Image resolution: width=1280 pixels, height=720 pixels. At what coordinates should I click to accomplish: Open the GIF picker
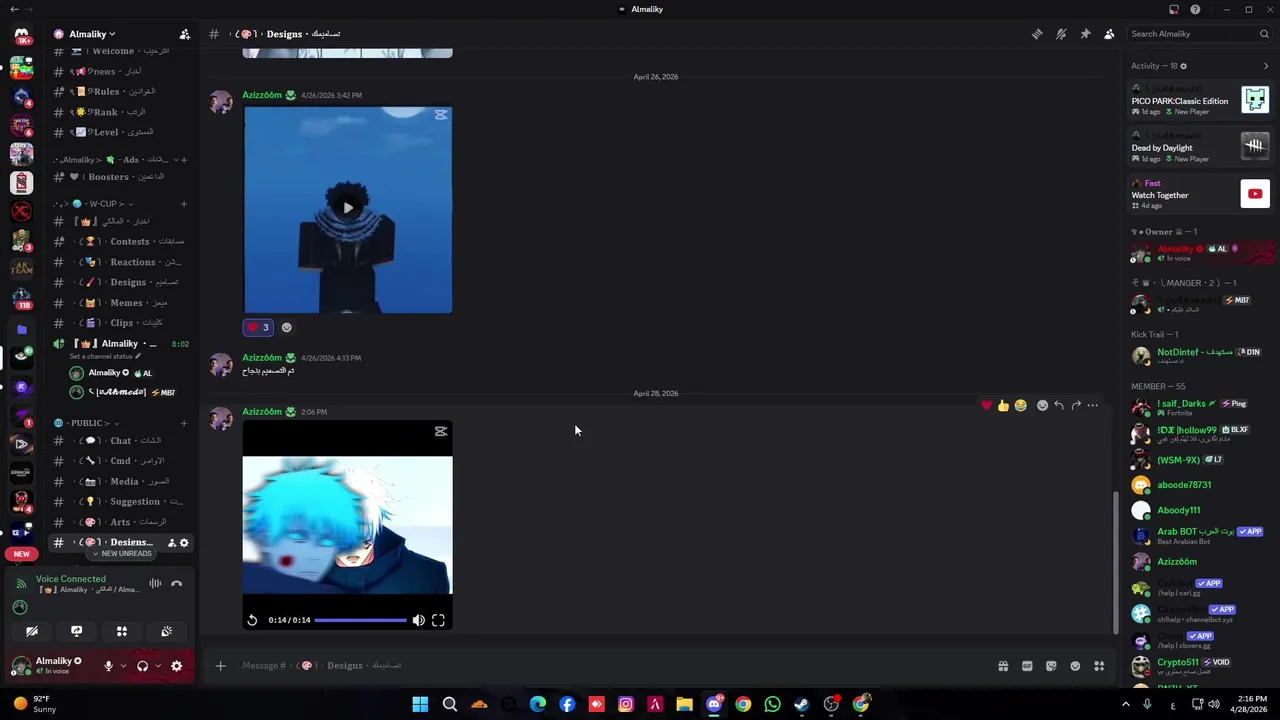pyautogui.click(x=1027, y=666)
